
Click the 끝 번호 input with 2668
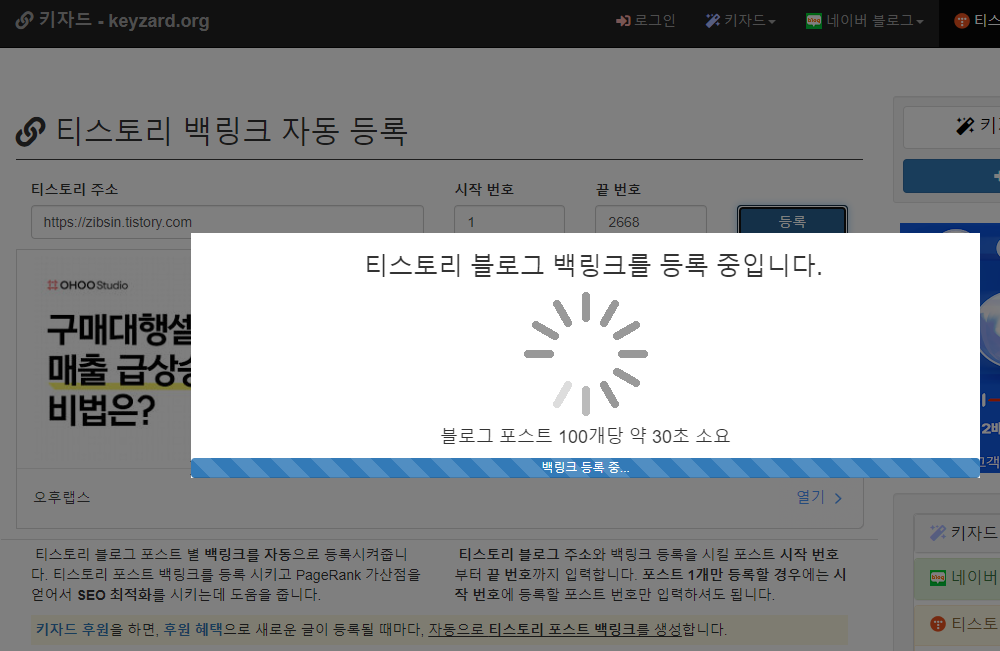click(x=651, y=222)
